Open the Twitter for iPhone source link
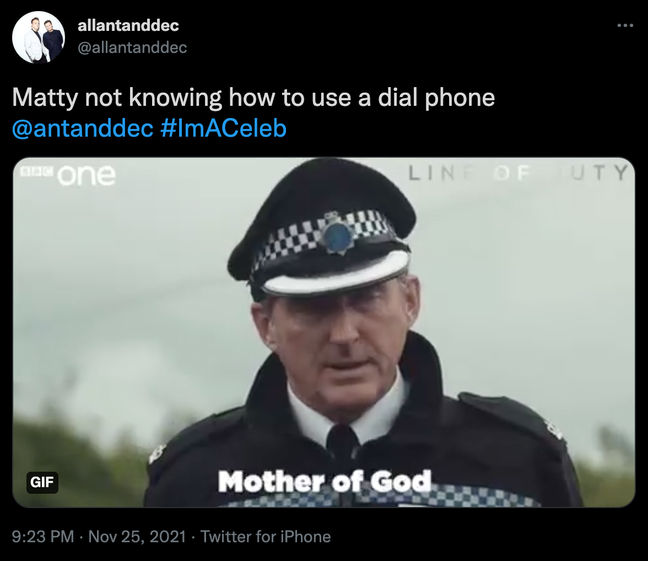 [x=266, y=537]
